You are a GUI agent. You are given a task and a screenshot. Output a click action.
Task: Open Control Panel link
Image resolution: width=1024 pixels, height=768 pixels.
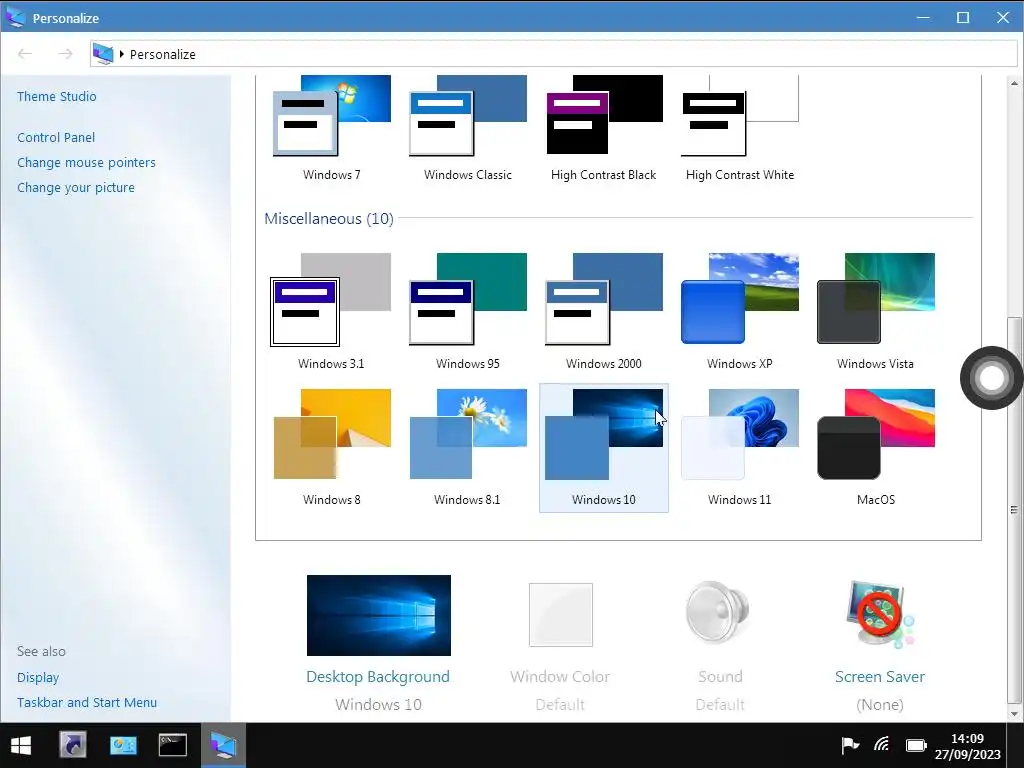[x=56, y=138]
